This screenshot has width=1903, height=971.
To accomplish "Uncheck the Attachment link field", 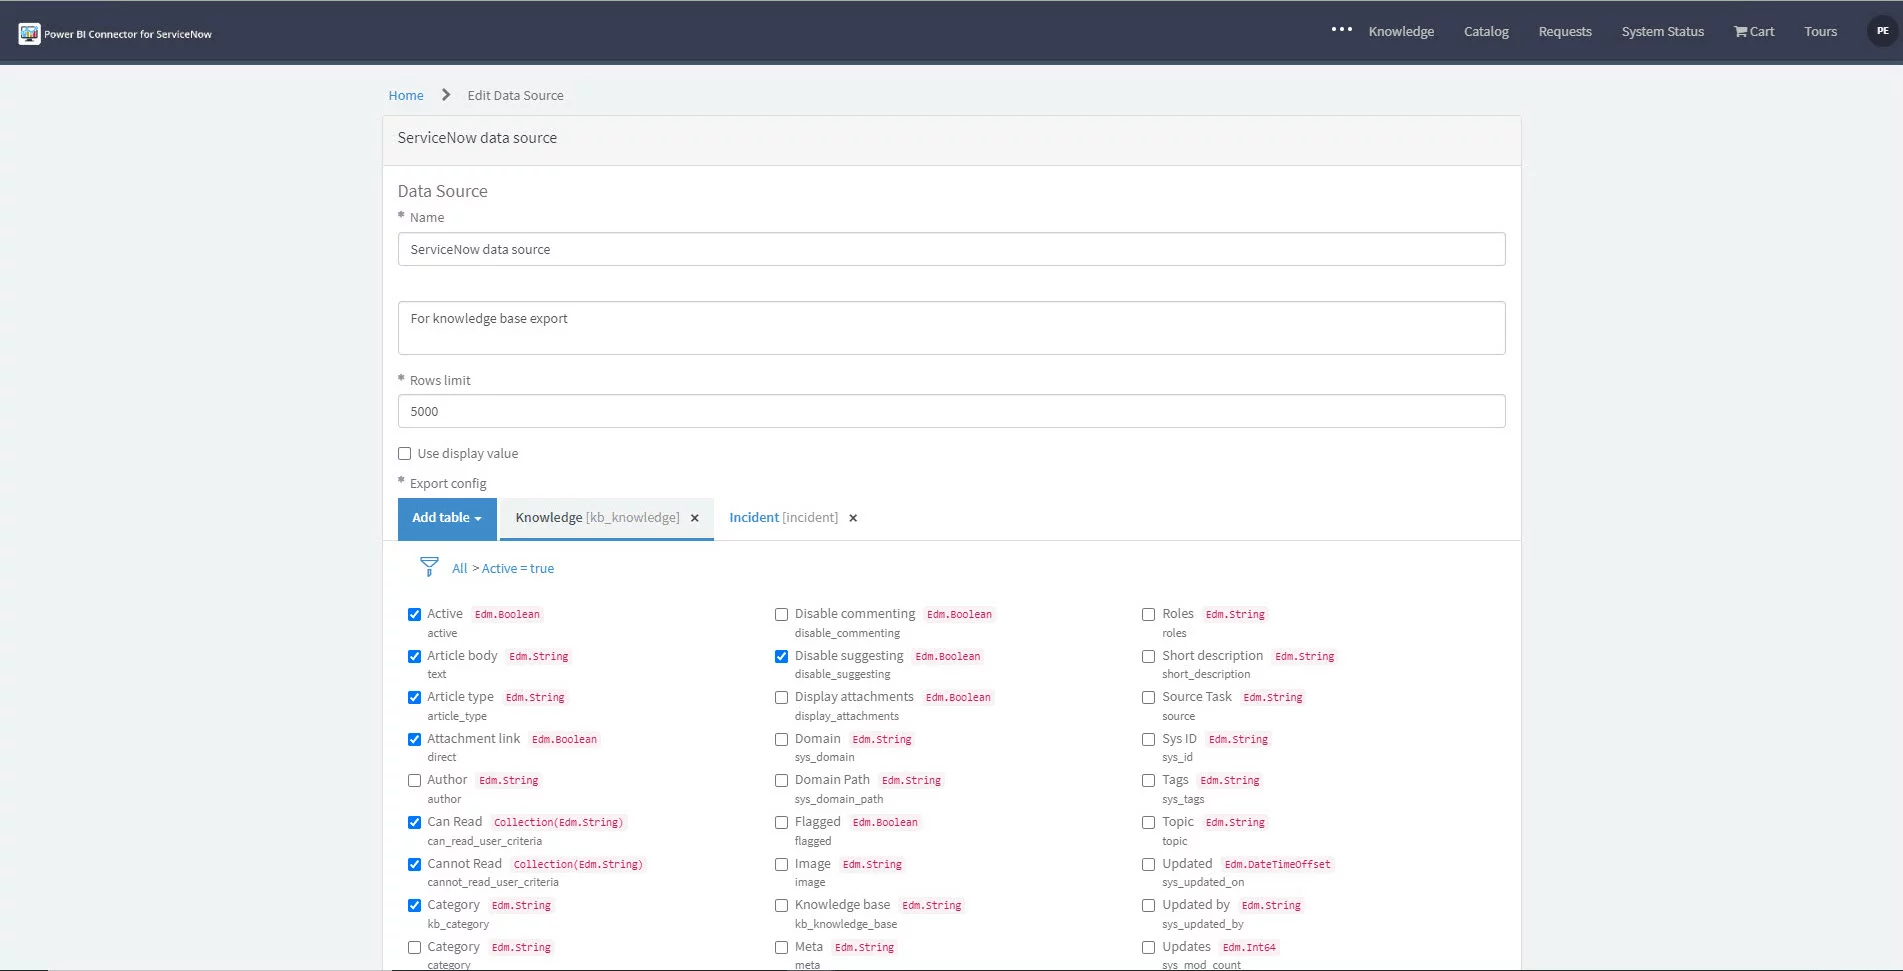I will pyautogui.click(x=414, y=740).
